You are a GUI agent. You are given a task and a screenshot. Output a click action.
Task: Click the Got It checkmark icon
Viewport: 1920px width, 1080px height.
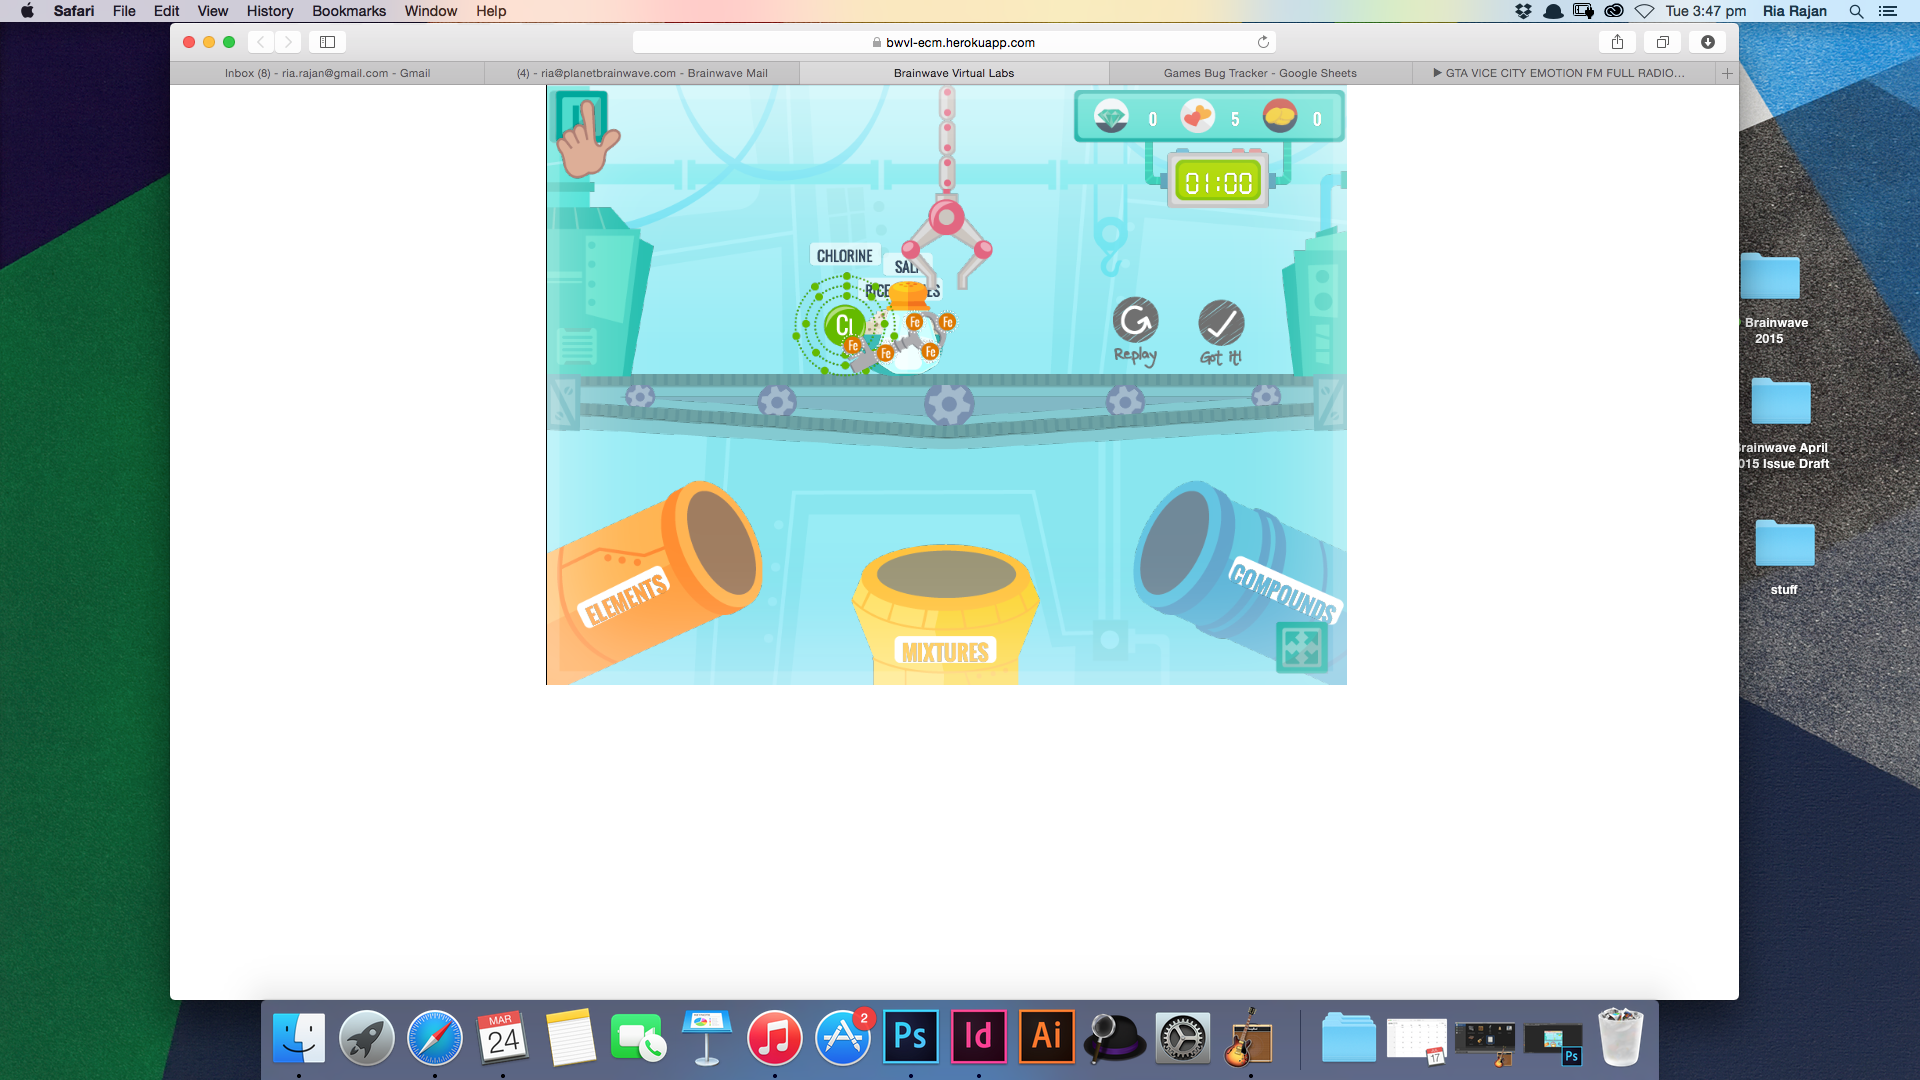tap(1221, 323)
